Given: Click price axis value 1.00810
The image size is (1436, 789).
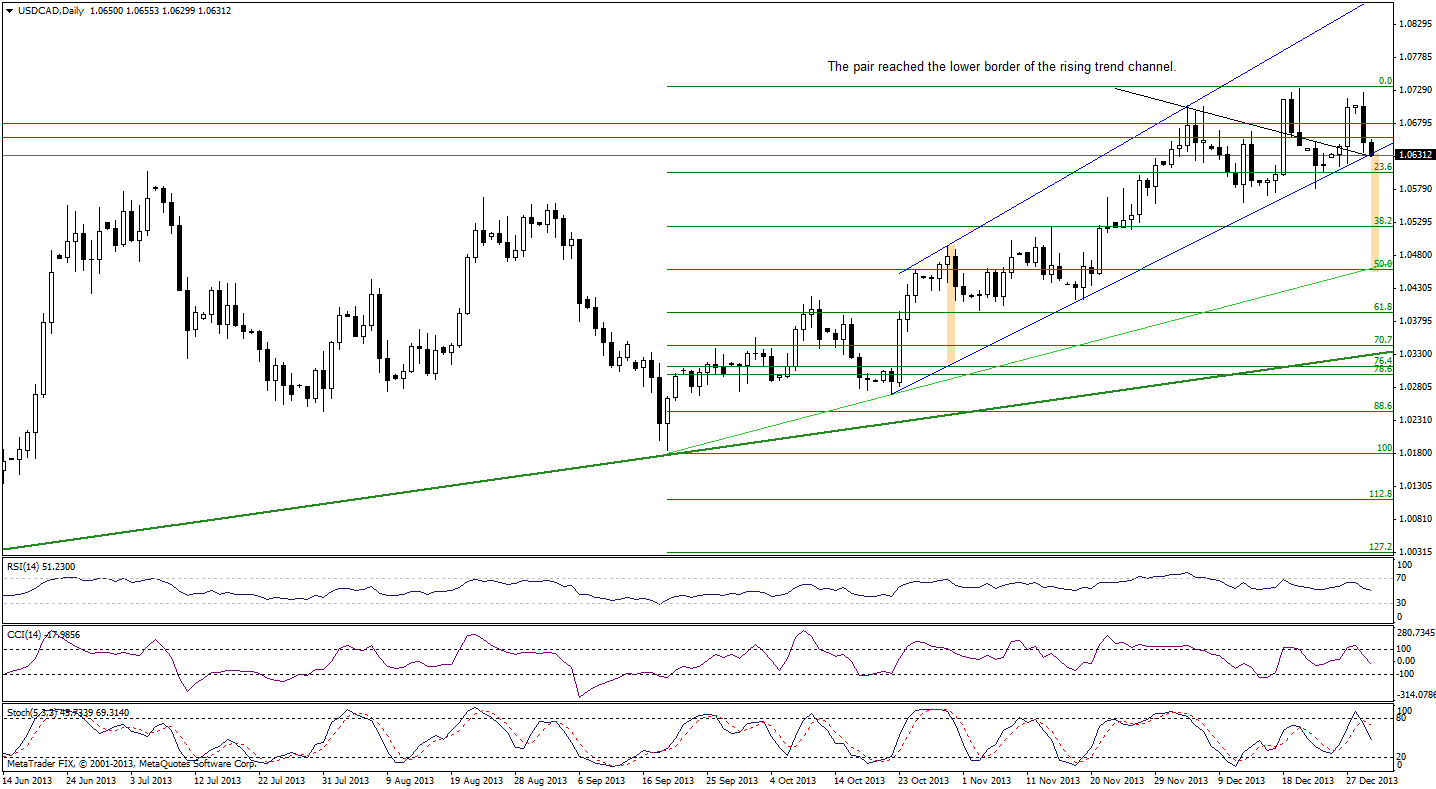Looking at the screenshot, I should [x=1415, y=518].
